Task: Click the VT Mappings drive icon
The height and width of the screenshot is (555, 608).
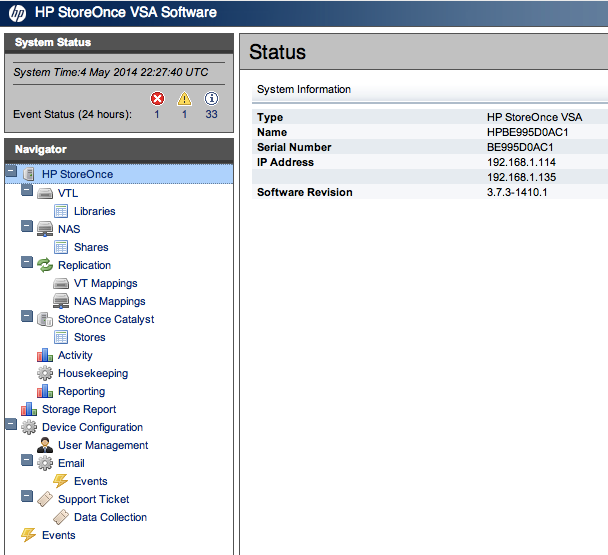Action: tap(61, 284)
